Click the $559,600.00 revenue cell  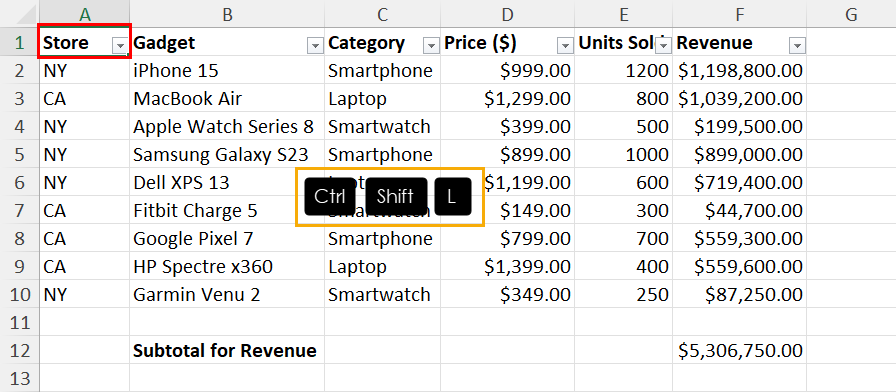point(739,266)
